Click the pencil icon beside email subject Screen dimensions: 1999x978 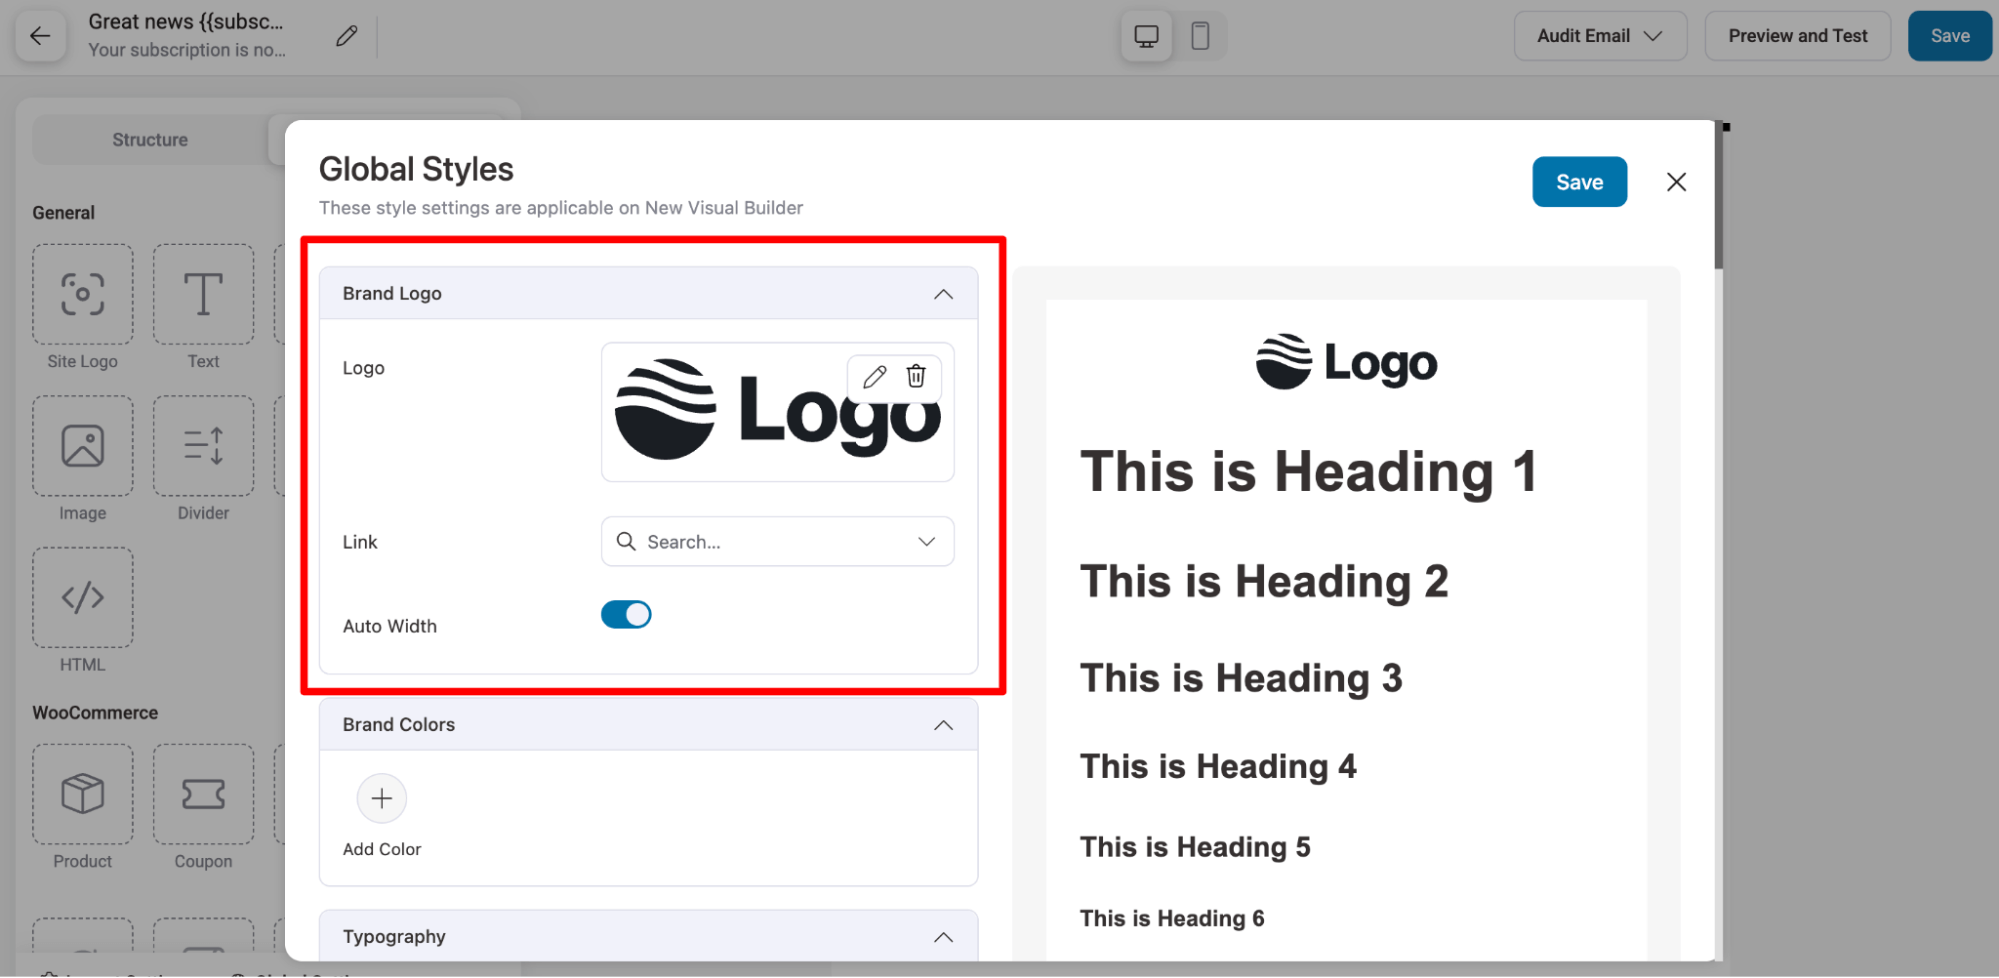pyautogui.click(x=346, y=36)
